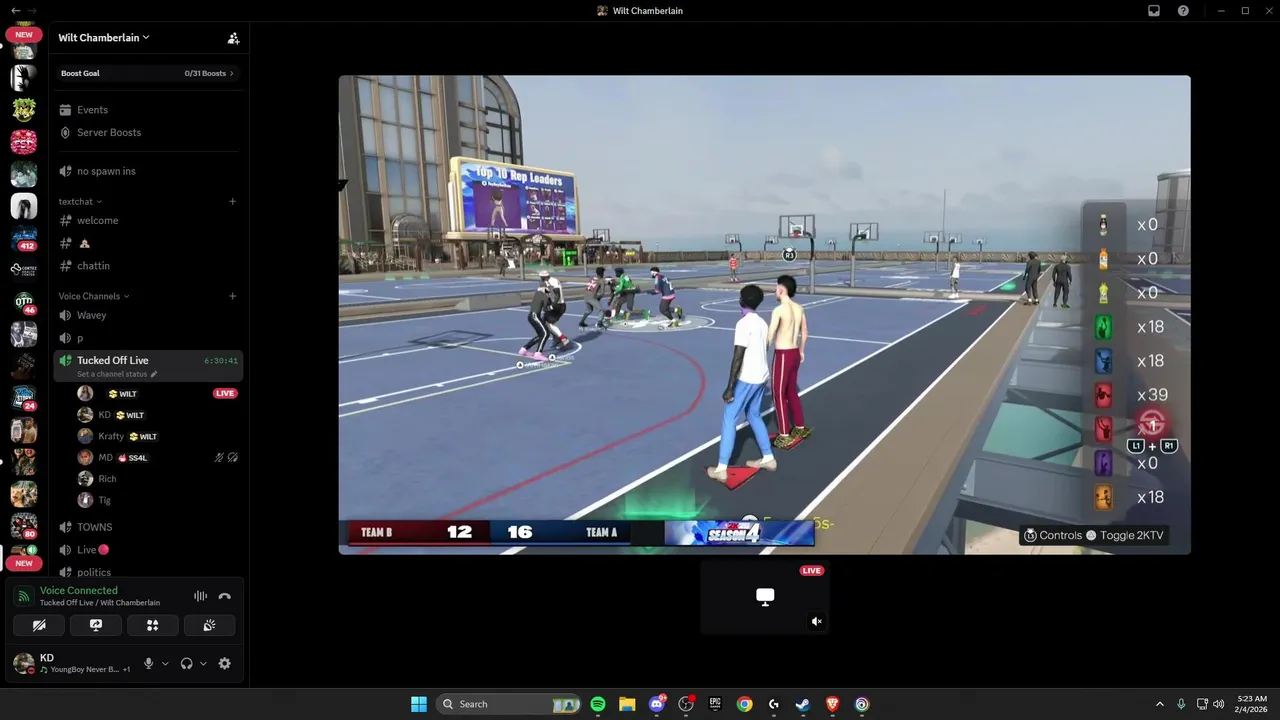Open the server icon with the 80 badge
Screen dimensions: 1280x720
24,525
